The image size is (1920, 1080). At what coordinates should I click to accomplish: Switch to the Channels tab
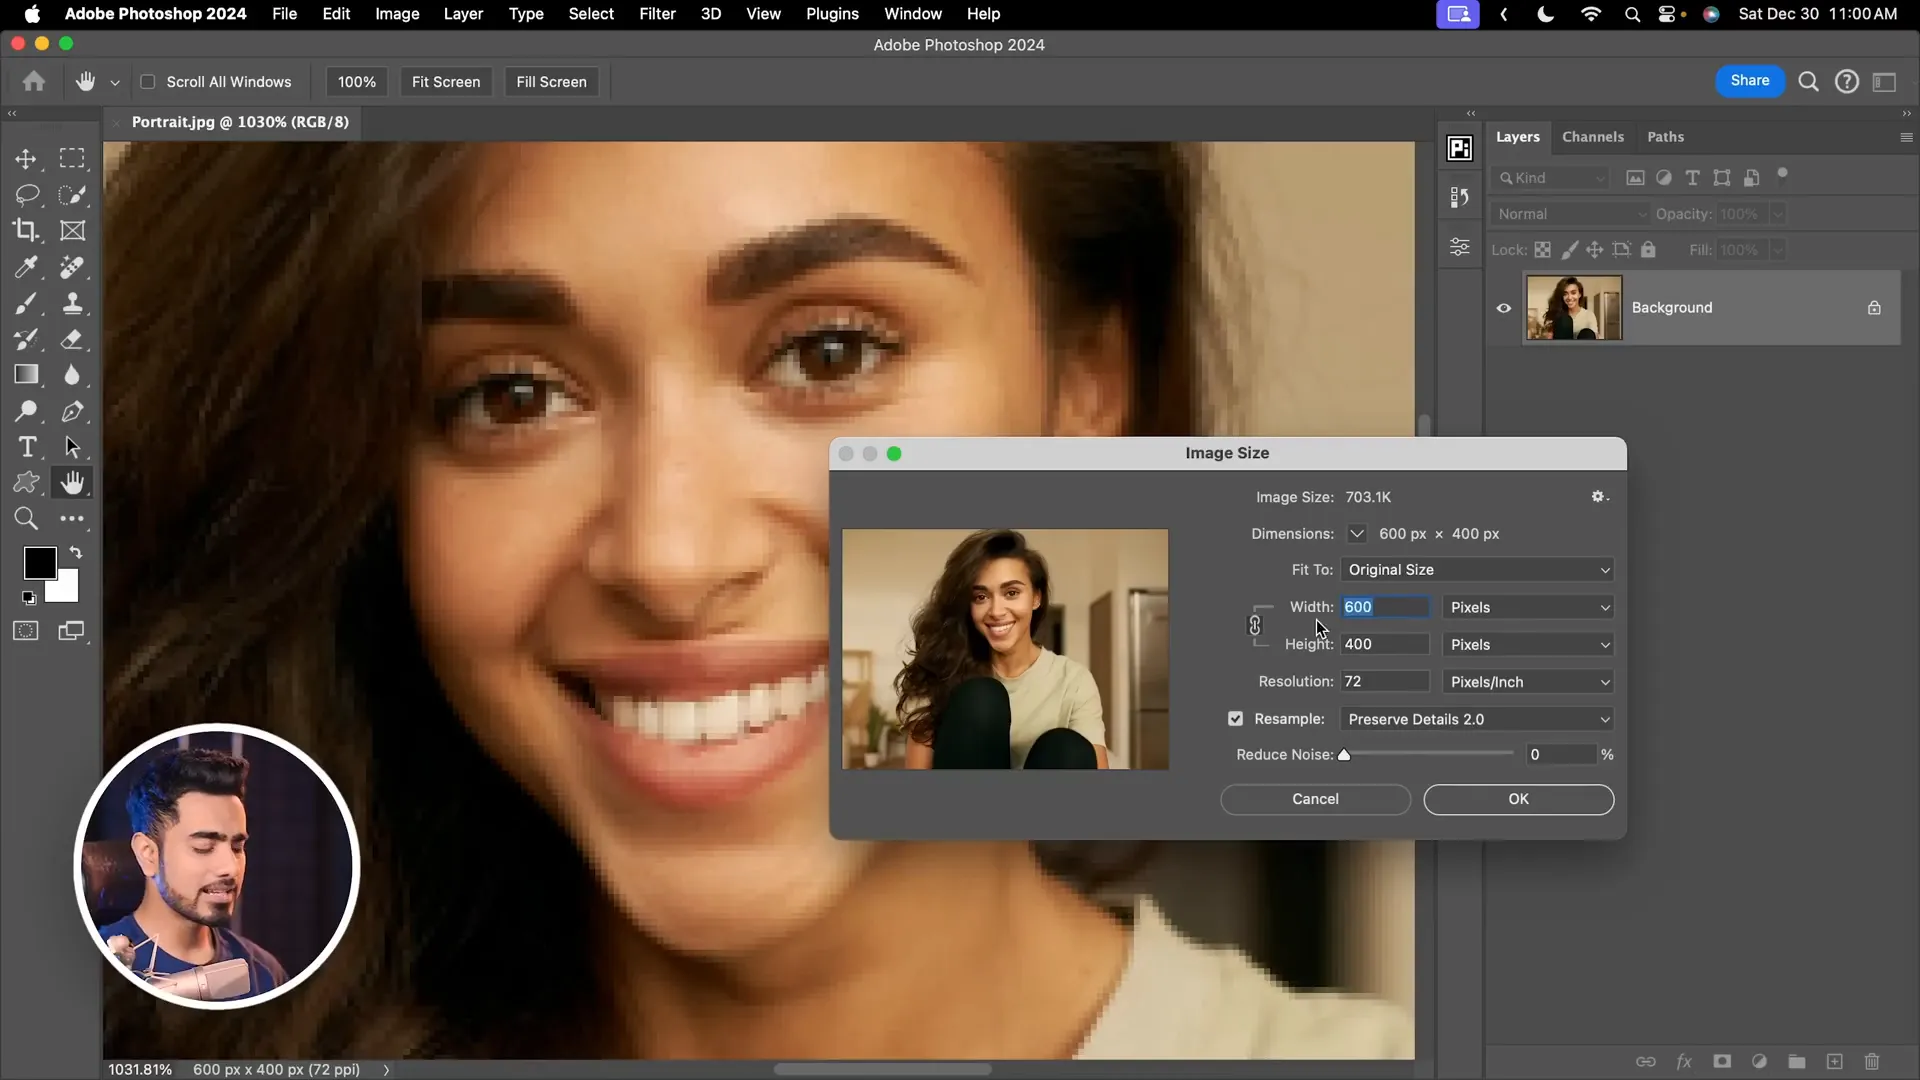1592,137
